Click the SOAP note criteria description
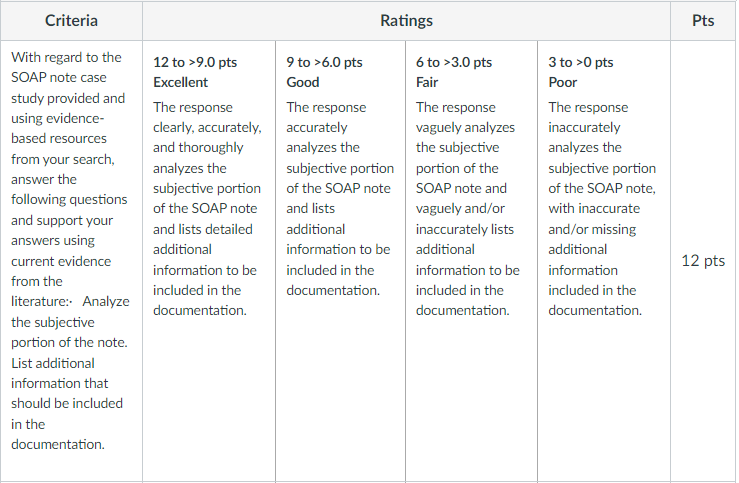This screenshot has width=739, height=483. click(x=70, y=251)
